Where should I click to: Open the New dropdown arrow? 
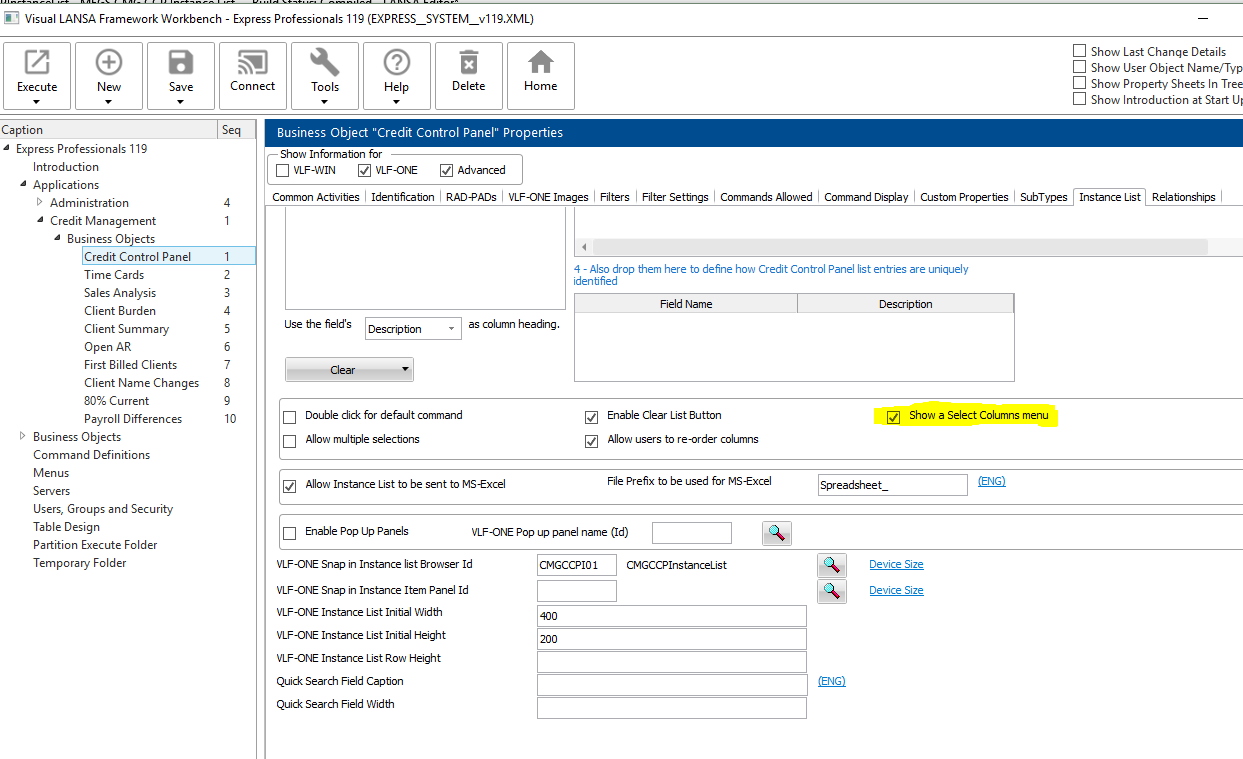109,101
